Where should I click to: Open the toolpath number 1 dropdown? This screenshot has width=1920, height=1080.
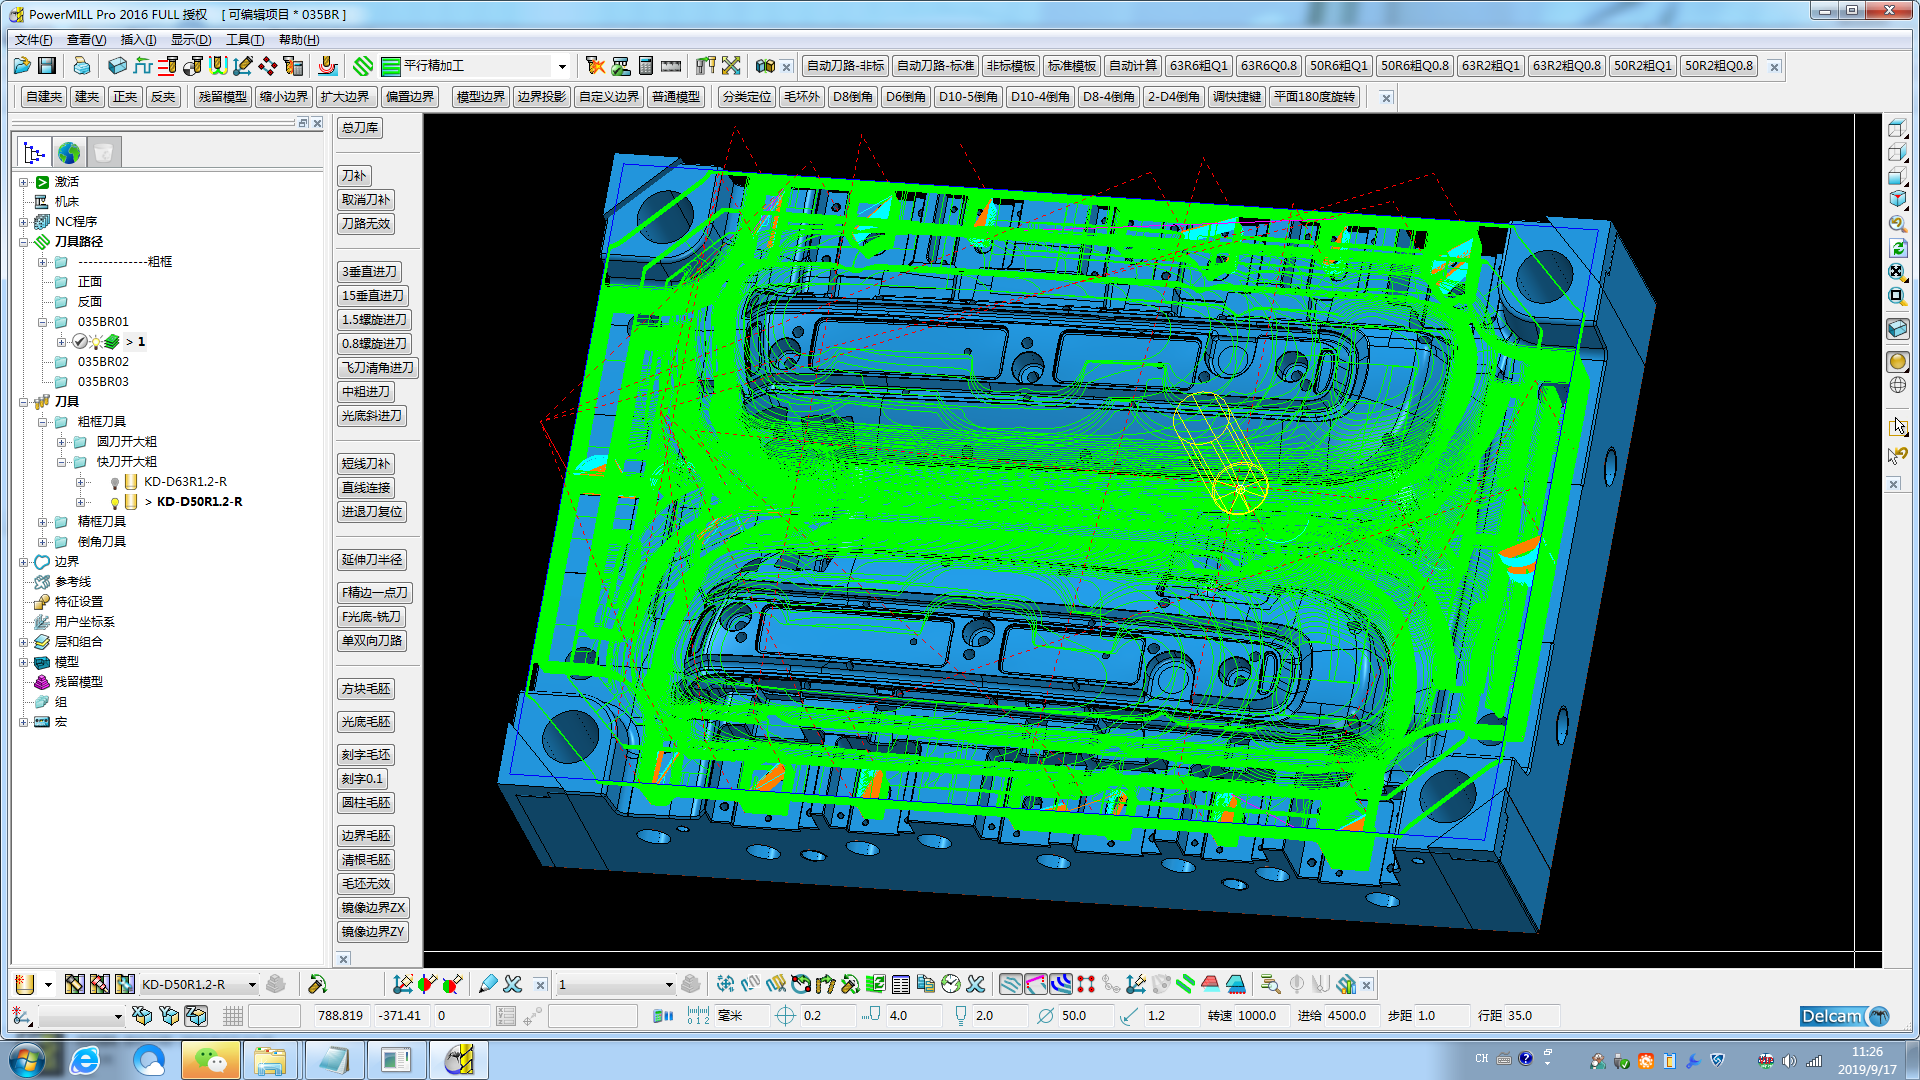pos(669,985)
